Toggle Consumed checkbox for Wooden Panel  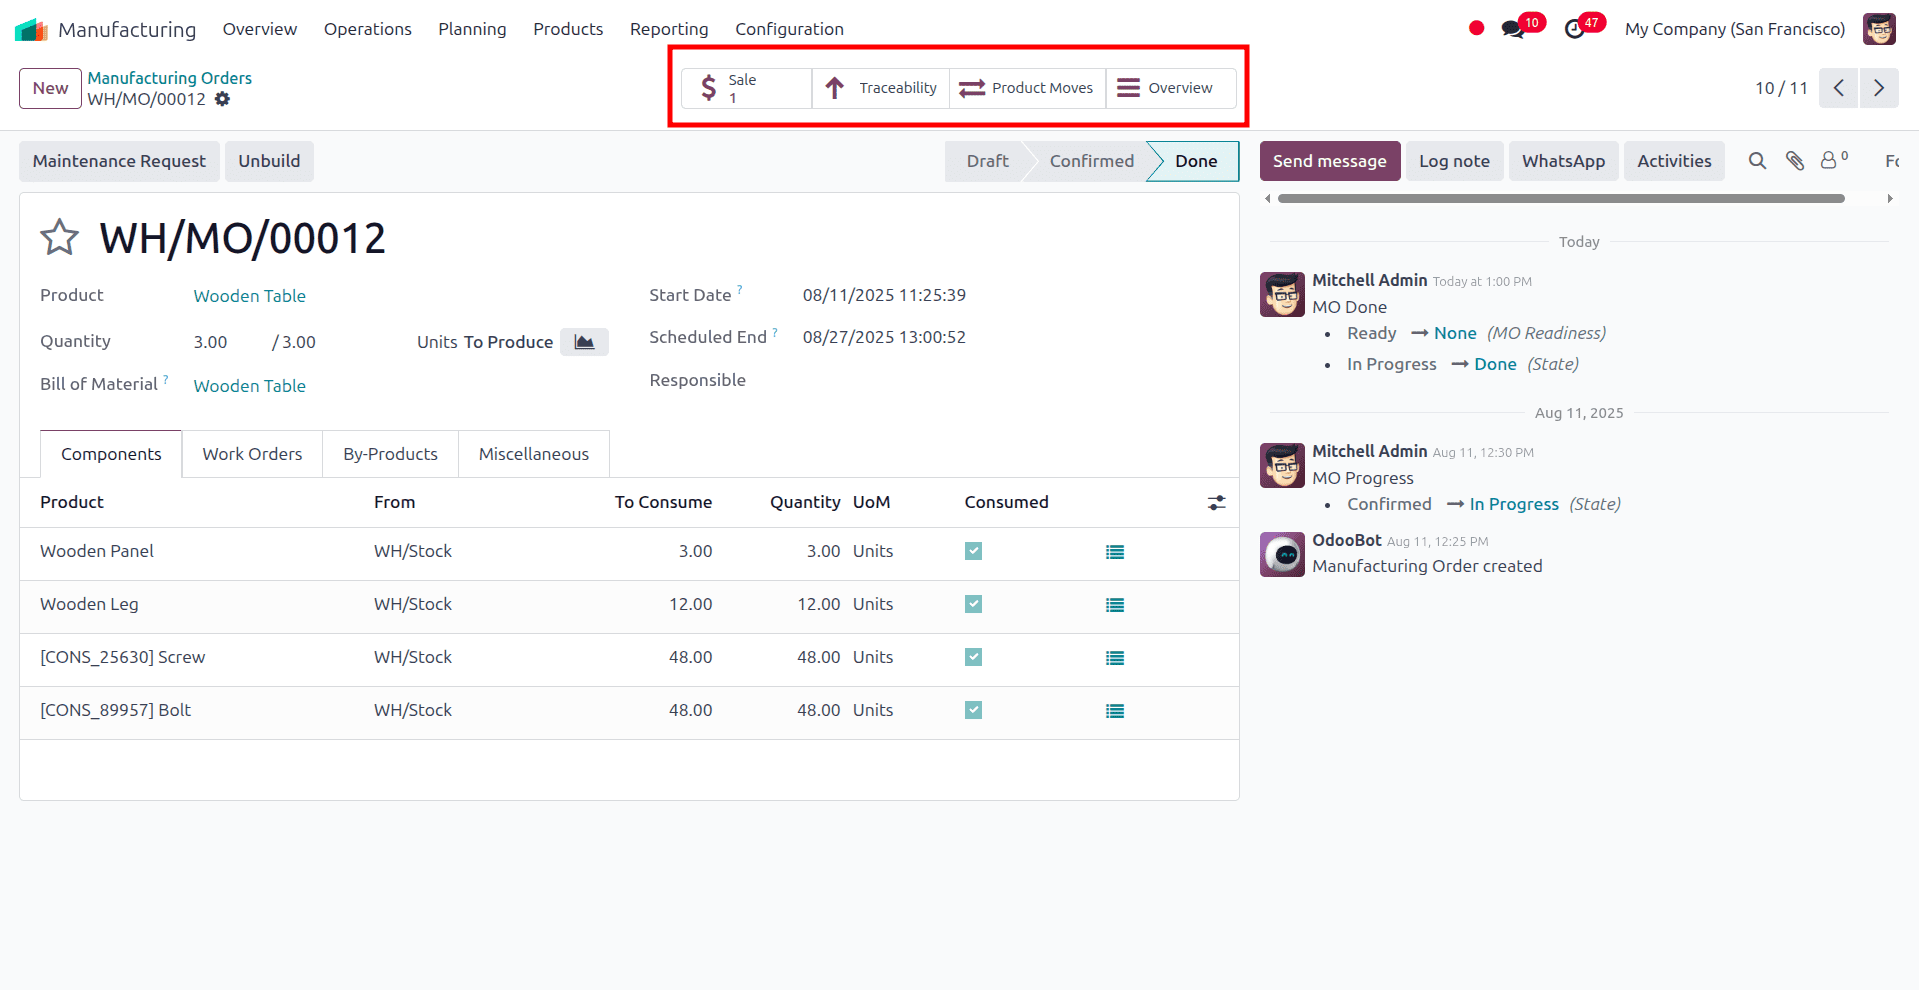click(973, 551)
